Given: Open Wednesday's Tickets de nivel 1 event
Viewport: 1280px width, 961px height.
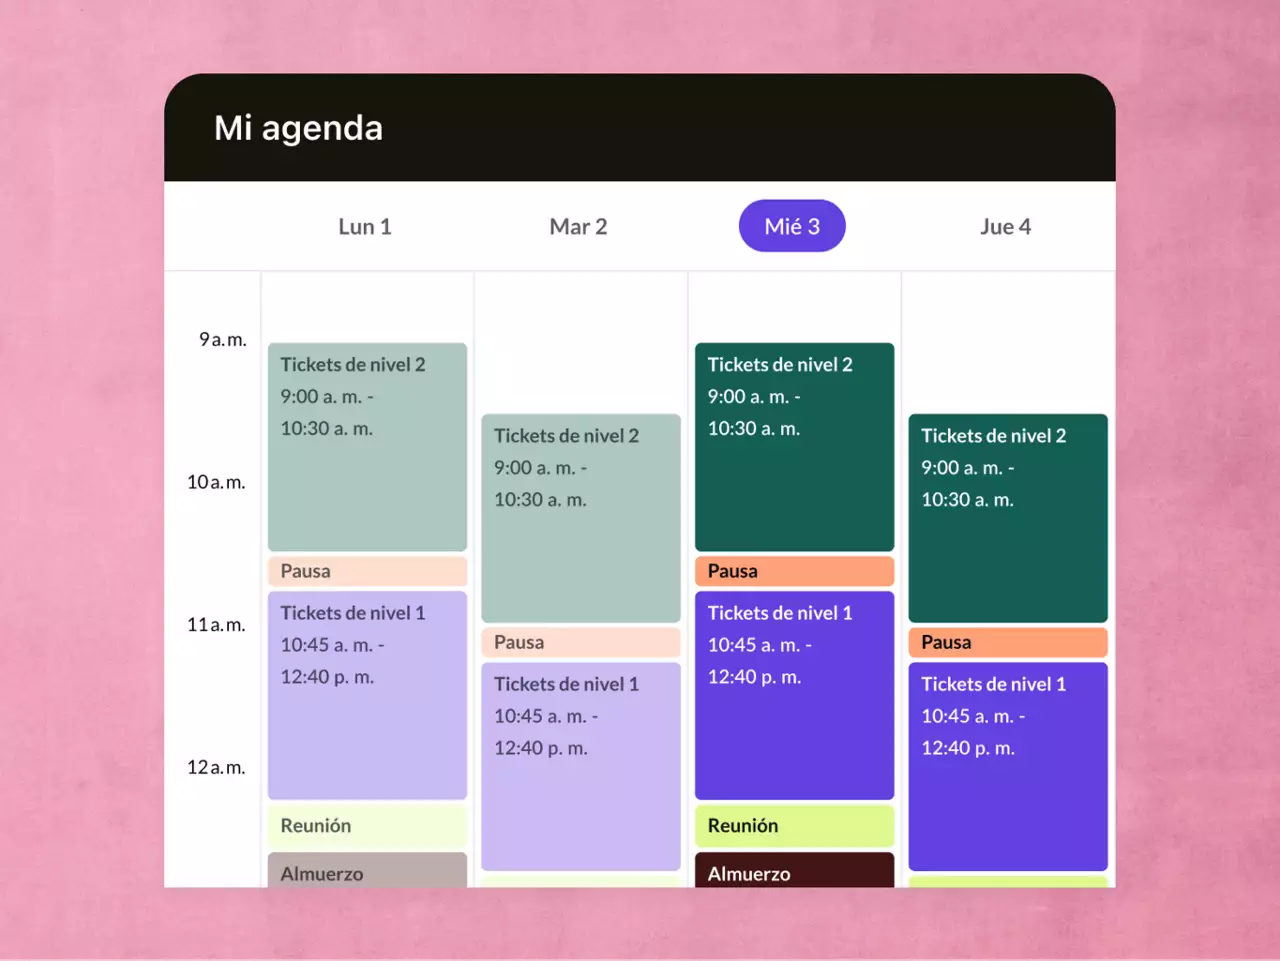Looking at the screenshot, I should pyautogui.click(x=794, y=695).
